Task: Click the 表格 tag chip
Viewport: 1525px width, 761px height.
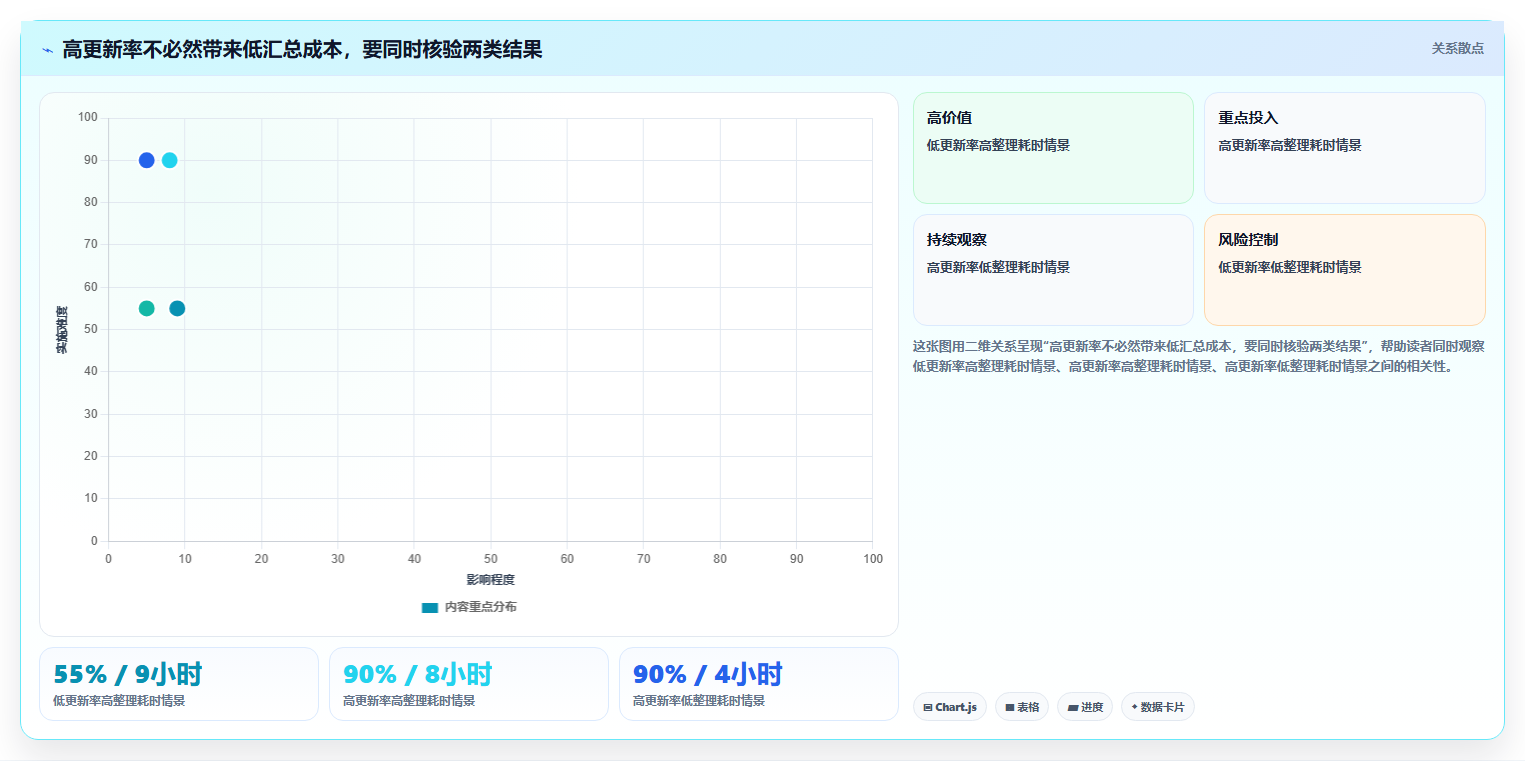Action: click(x=1022, y=707)
